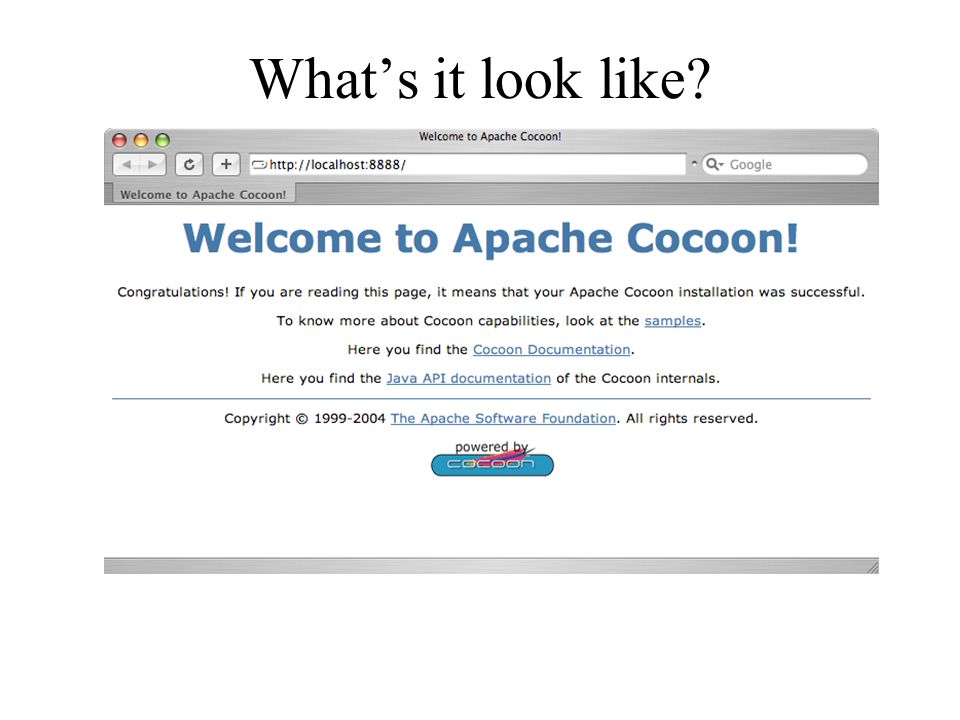Click the small arrow beside the address bar

click(x=694, y=163)
